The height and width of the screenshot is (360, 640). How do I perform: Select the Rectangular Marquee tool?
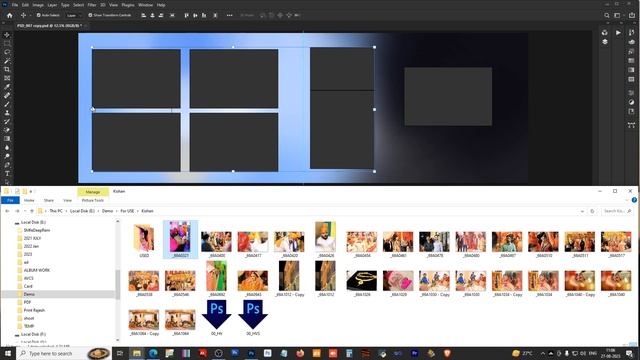click(7, 44)
